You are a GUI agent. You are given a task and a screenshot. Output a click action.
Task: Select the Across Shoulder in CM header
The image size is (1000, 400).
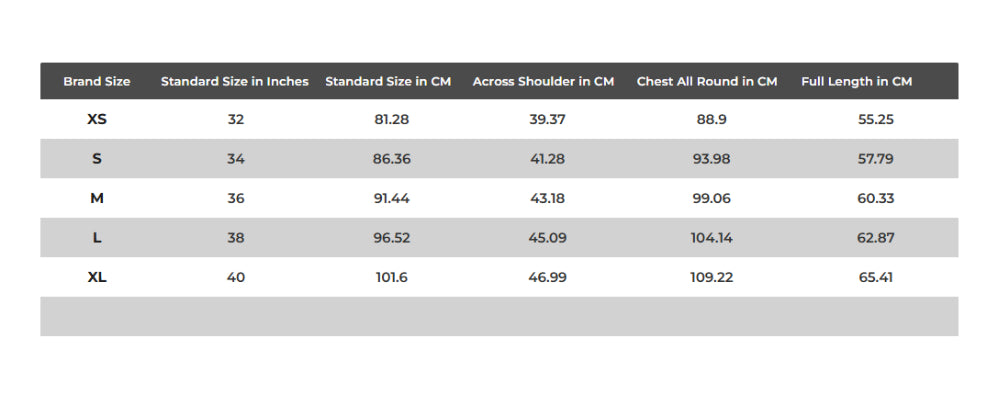(543, 81)
